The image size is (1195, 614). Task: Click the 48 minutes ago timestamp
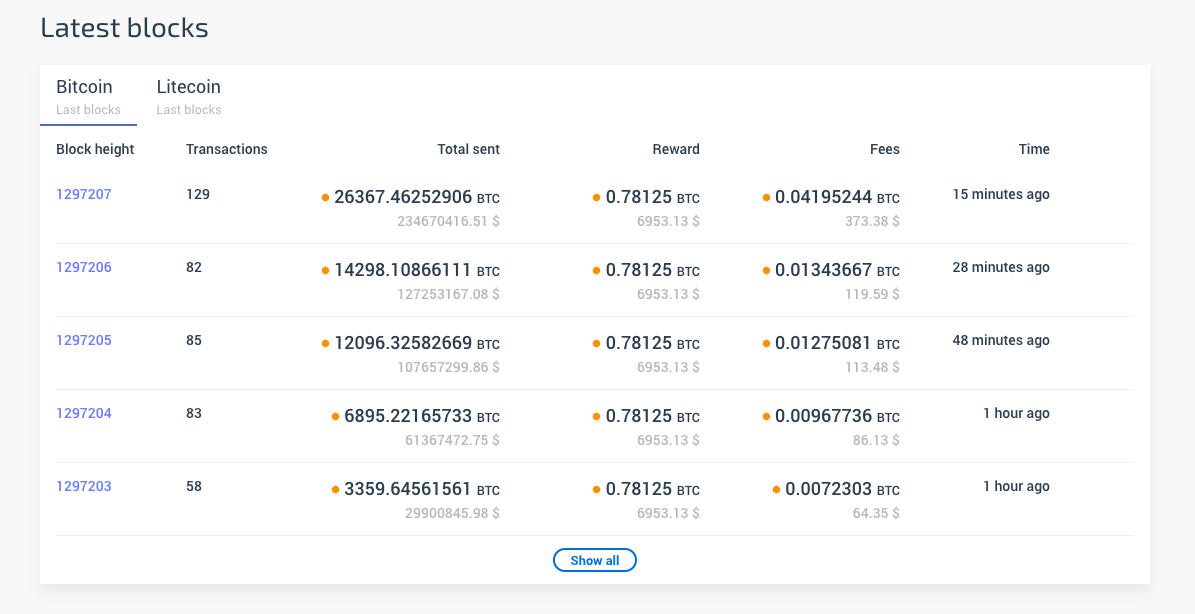[x=1001, y=341]
